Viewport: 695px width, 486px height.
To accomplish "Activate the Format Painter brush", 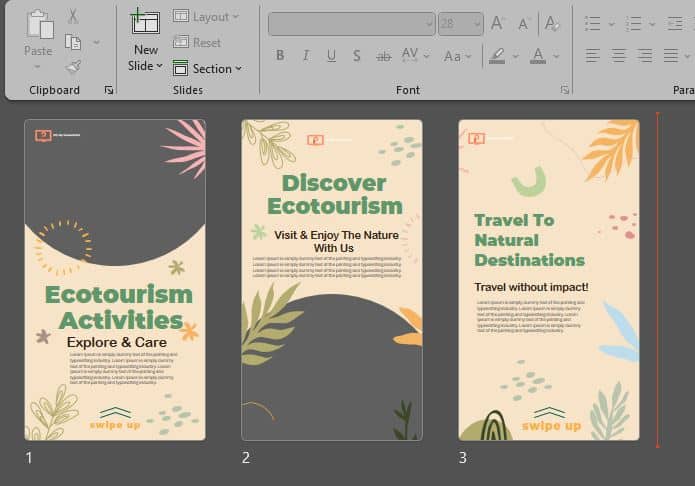I will [x=73, y=67].
